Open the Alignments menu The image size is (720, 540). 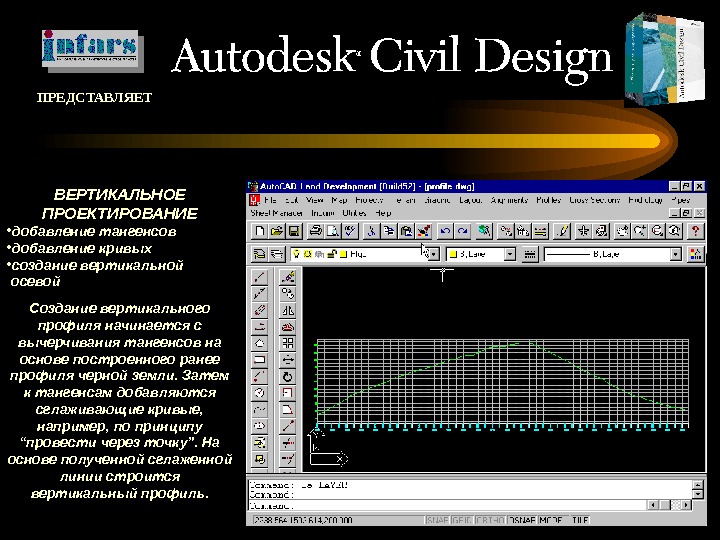click(x=509, y=200)
